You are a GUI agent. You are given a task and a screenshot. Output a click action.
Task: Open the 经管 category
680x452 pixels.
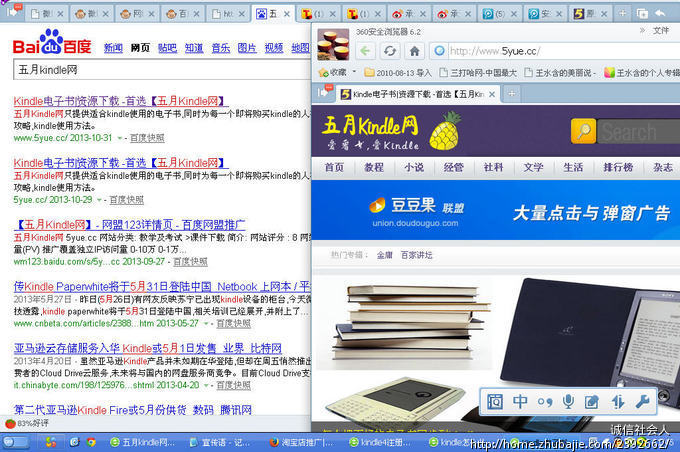[454, 167]
